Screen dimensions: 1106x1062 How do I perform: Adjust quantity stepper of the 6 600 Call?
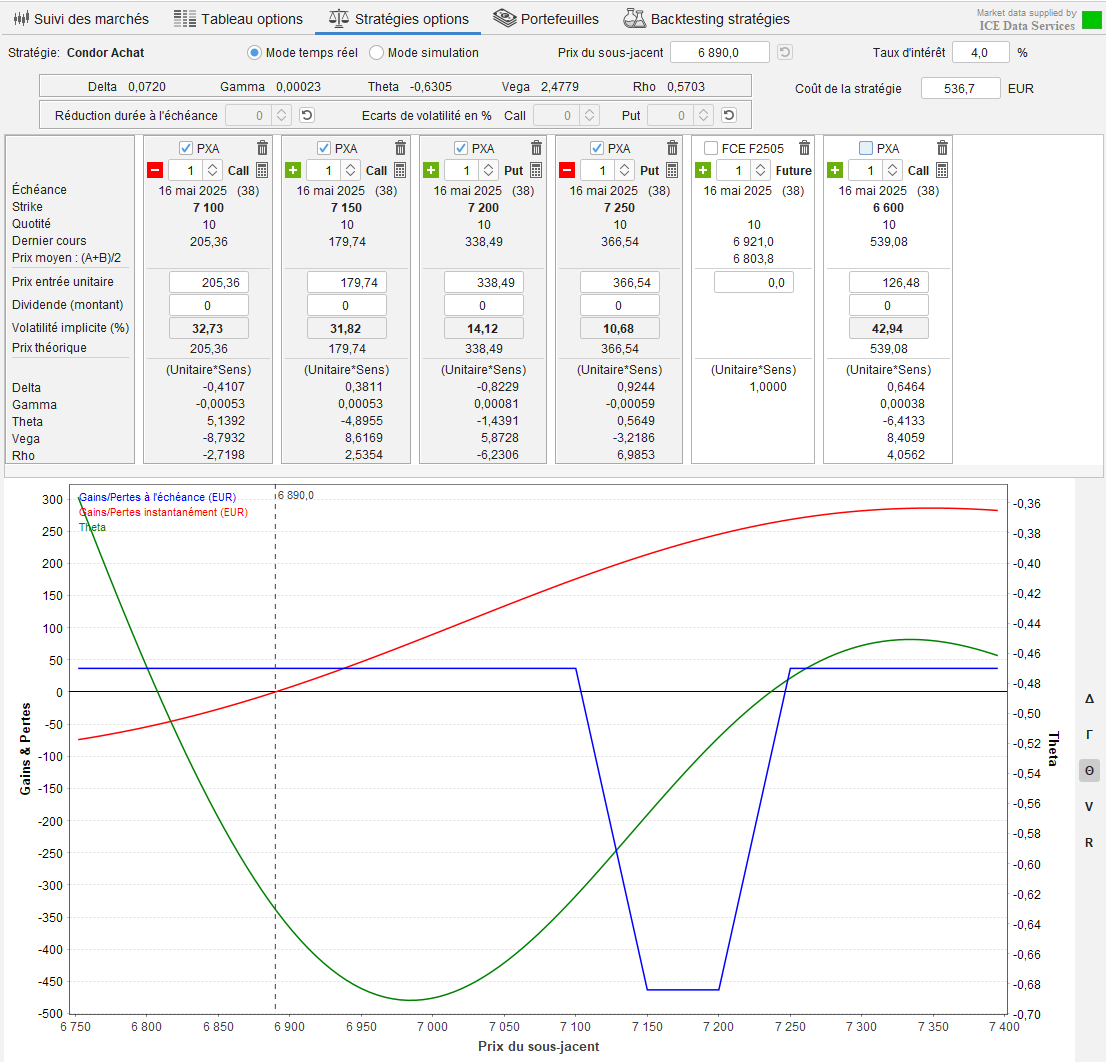pyautogui.click(x=892, y=170)
